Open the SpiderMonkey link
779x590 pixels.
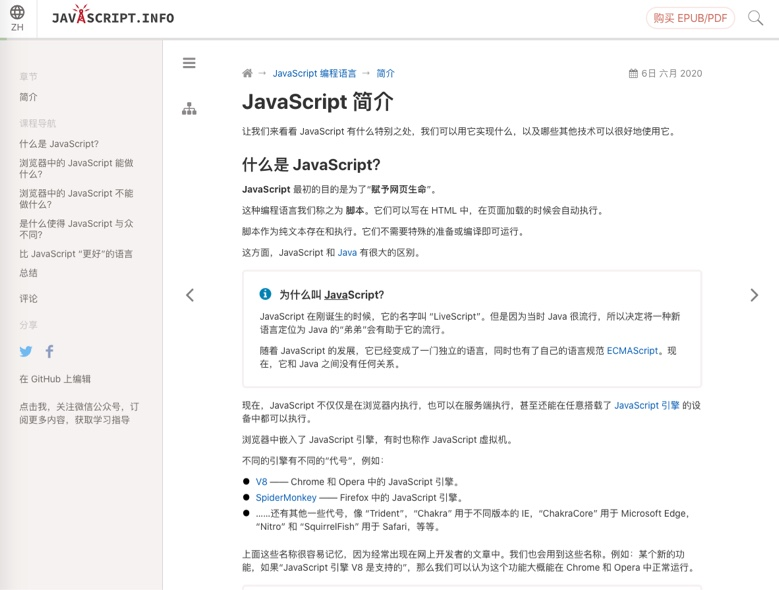[286, 498]
